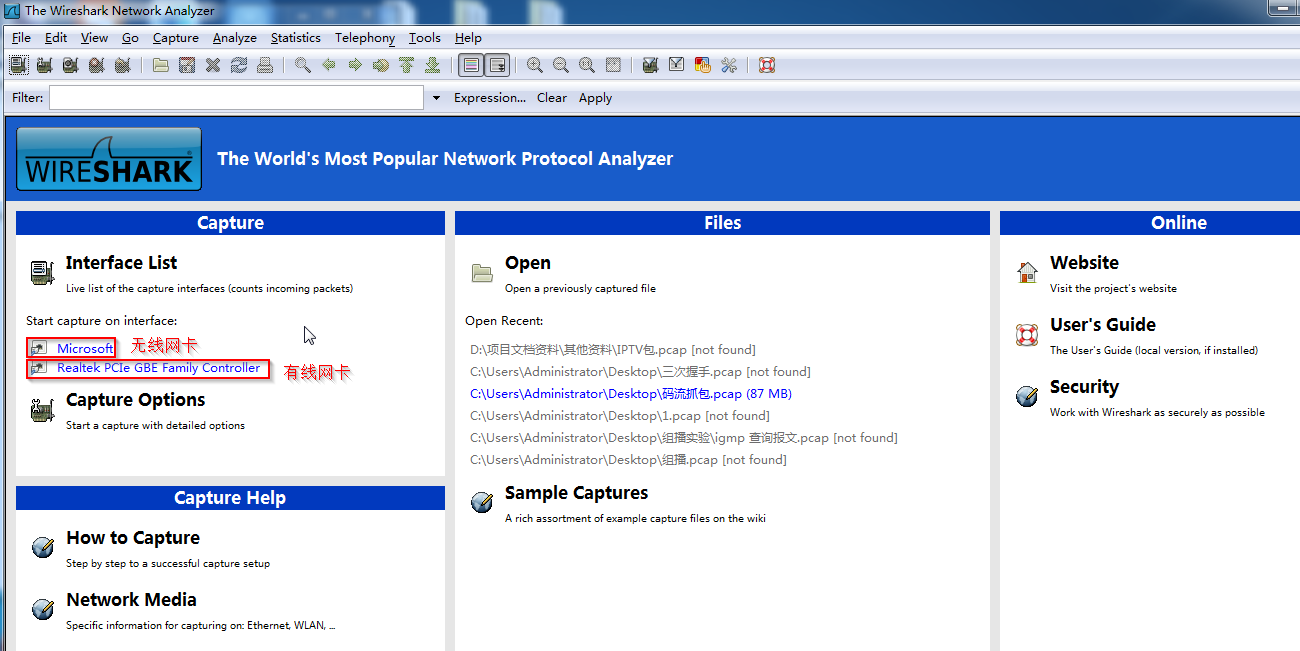Start capture on Realtek PCIe GBE interface
The height and width of the screenshot is (651, 1300).
coord(158,368)
